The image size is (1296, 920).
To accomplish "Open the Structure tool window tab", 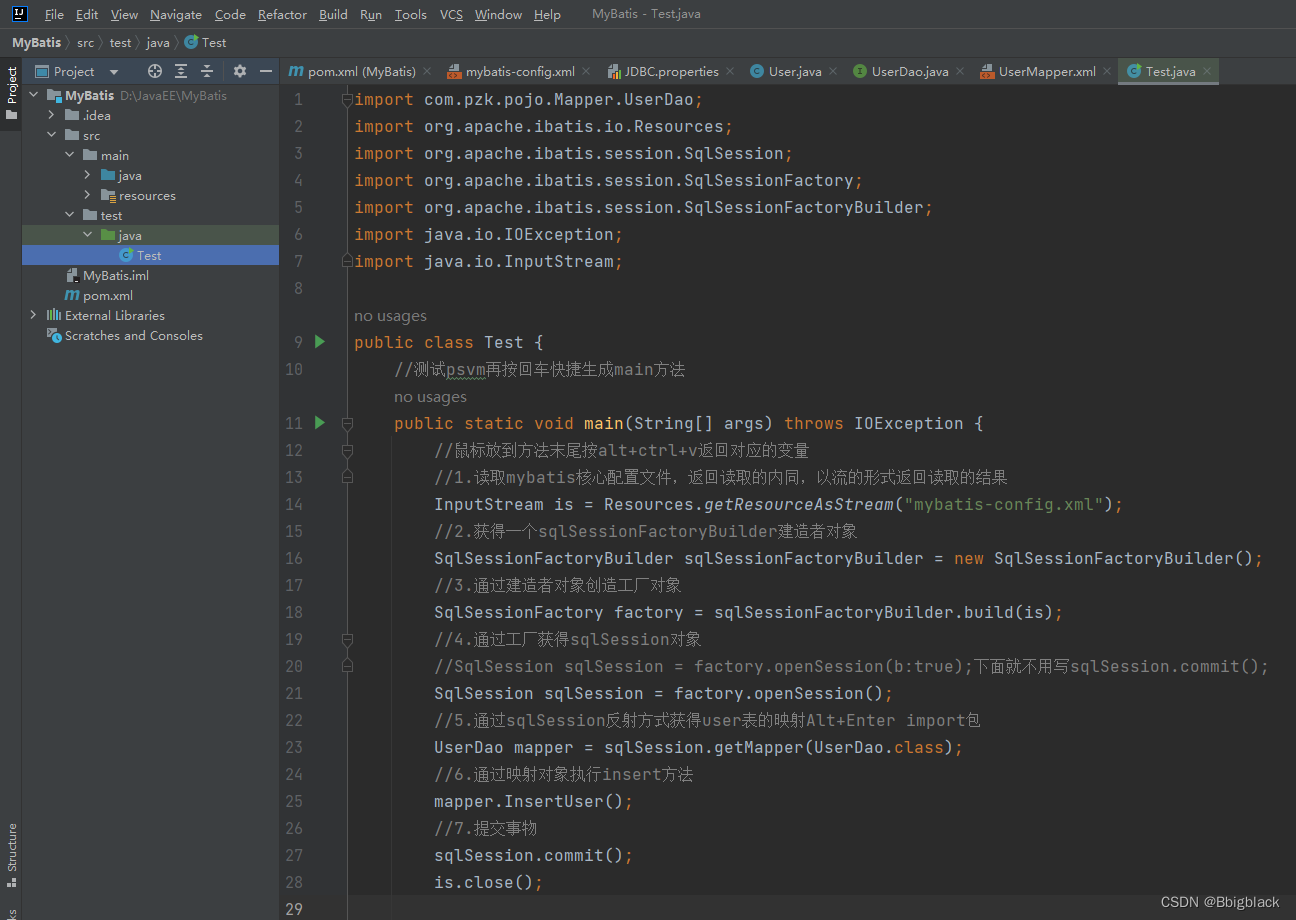I will pyautogui.click(x=10, y=850).
